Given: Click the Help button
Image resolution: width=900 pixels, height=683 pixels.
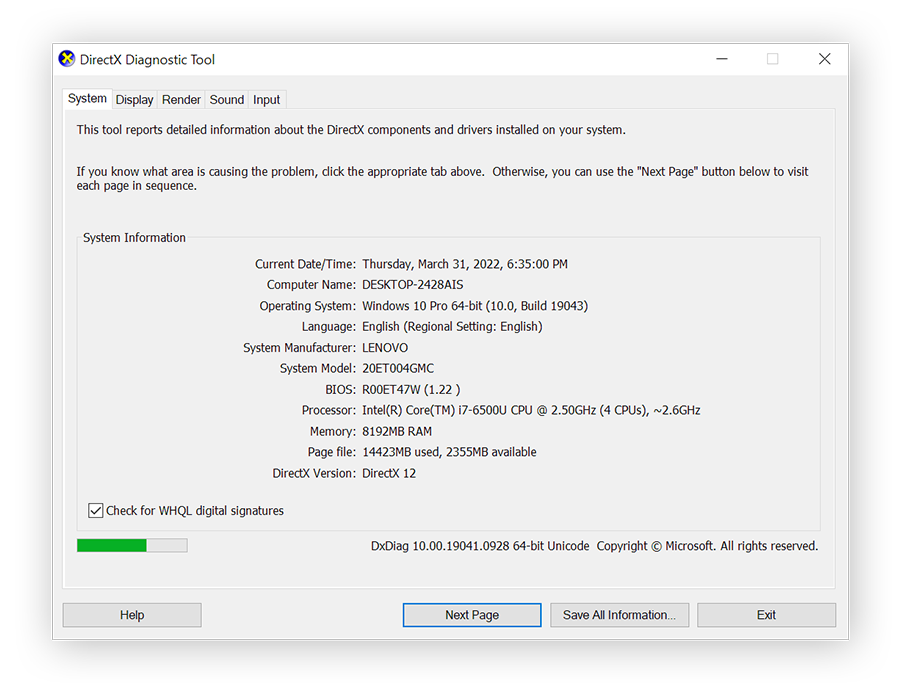Looking at the screenshot, I should [x=131, y=614].
